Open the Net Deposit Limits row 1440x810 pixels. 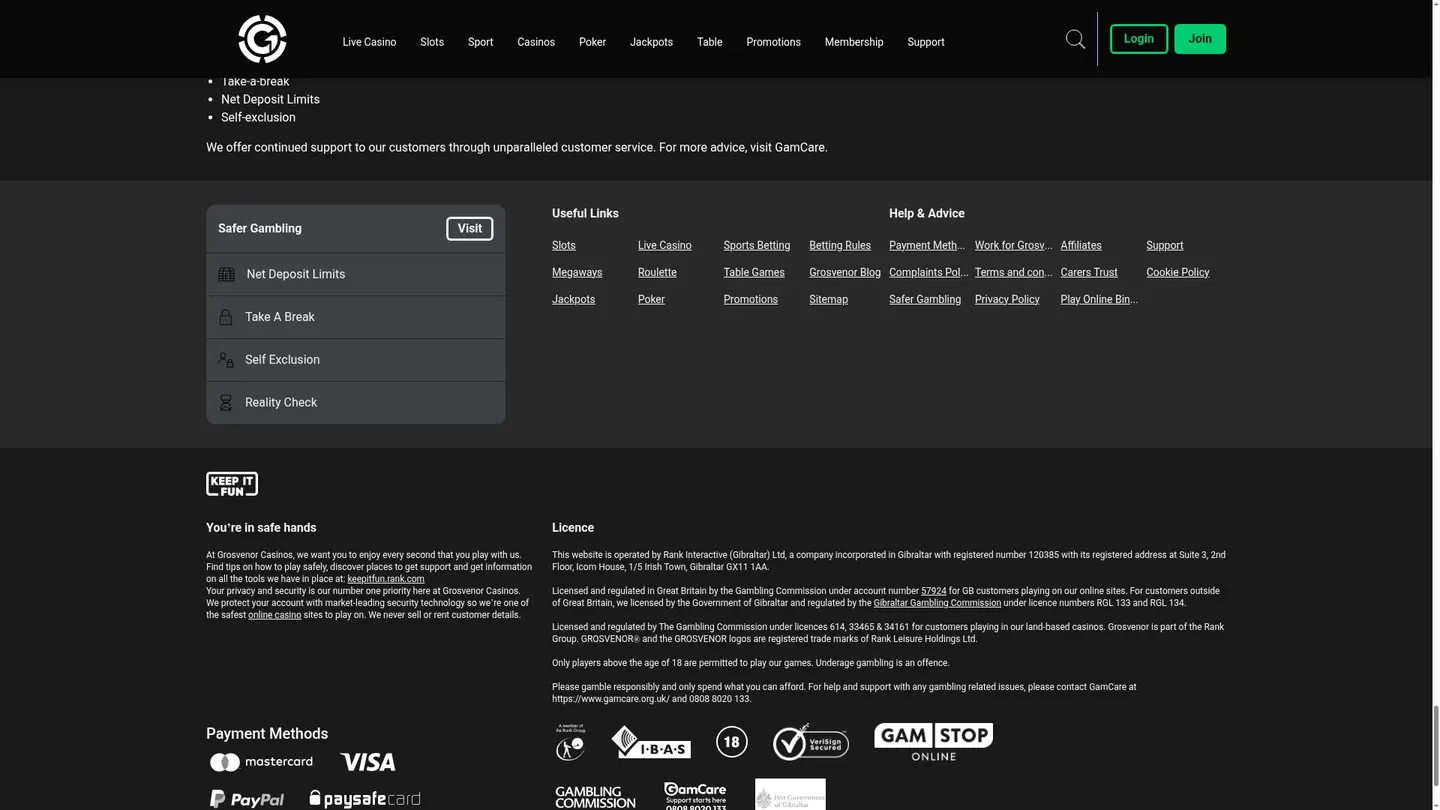(x=356, y=274)
